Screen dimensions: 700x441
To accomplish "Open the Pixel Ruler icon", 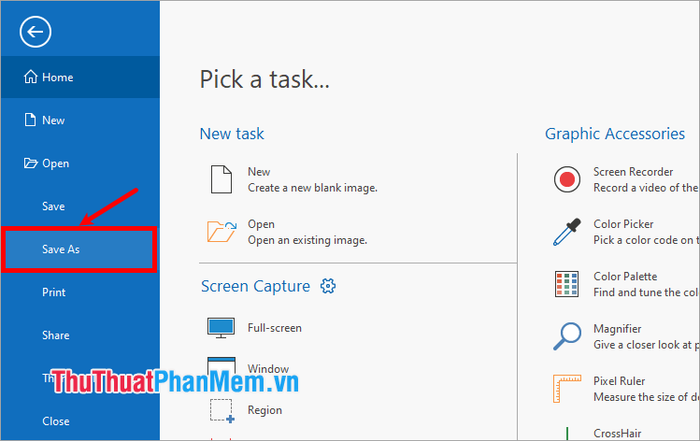I will (x=568, y=388).
